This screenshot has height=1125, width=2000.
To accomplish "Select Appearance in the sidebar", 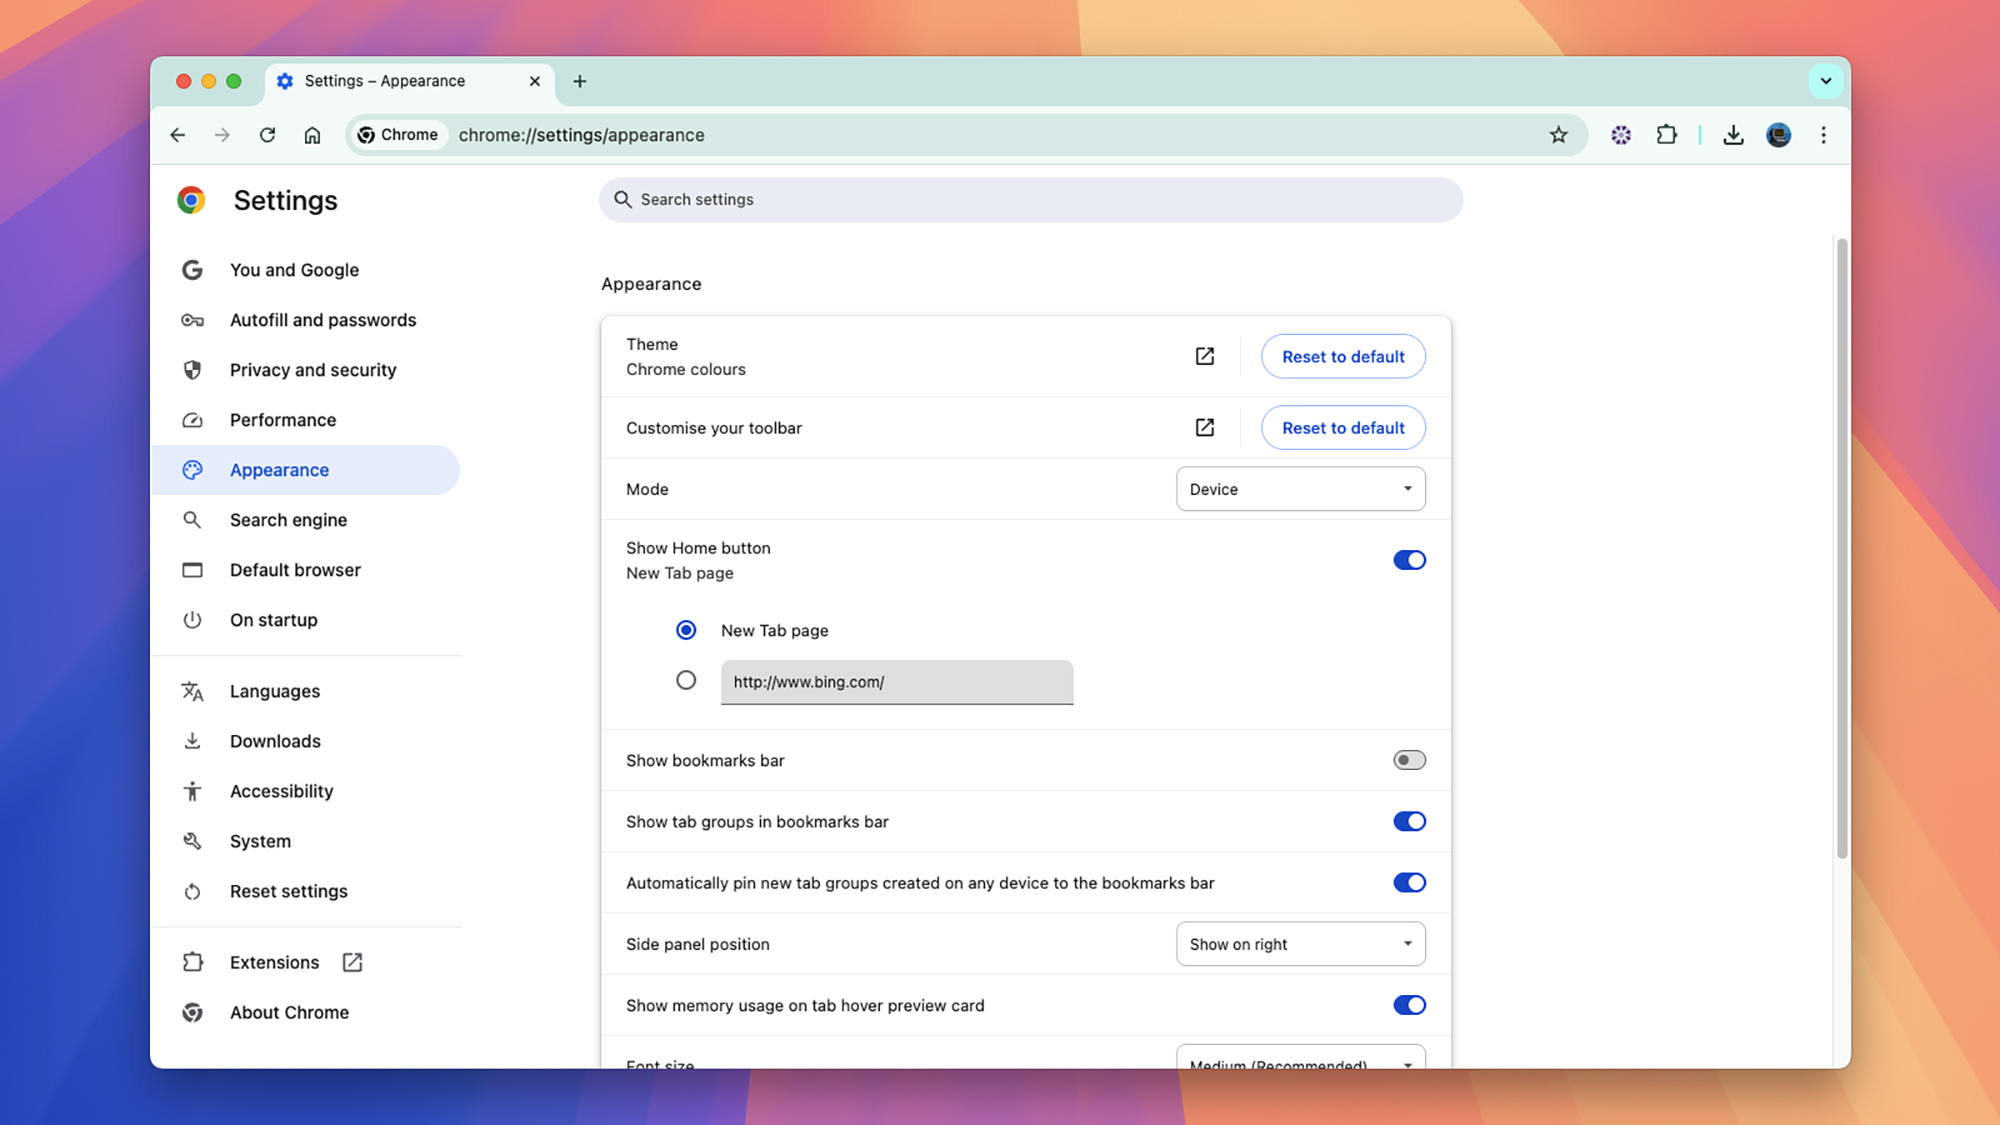I will 279,469.
